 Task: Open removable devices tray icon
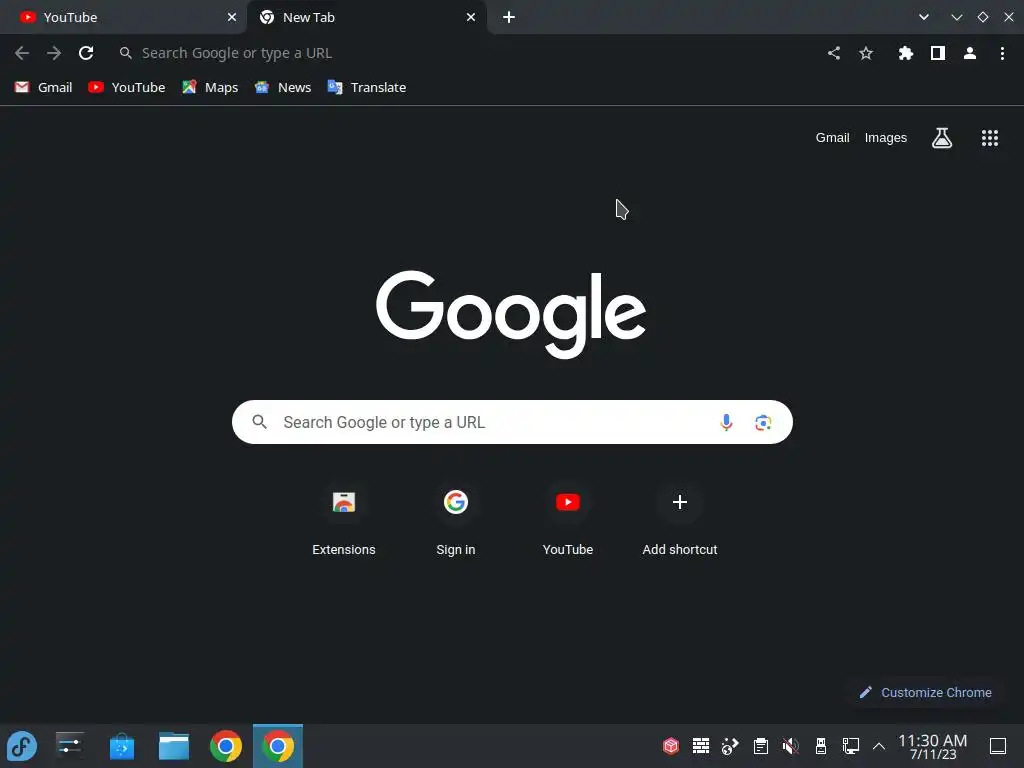coord(821,746)
